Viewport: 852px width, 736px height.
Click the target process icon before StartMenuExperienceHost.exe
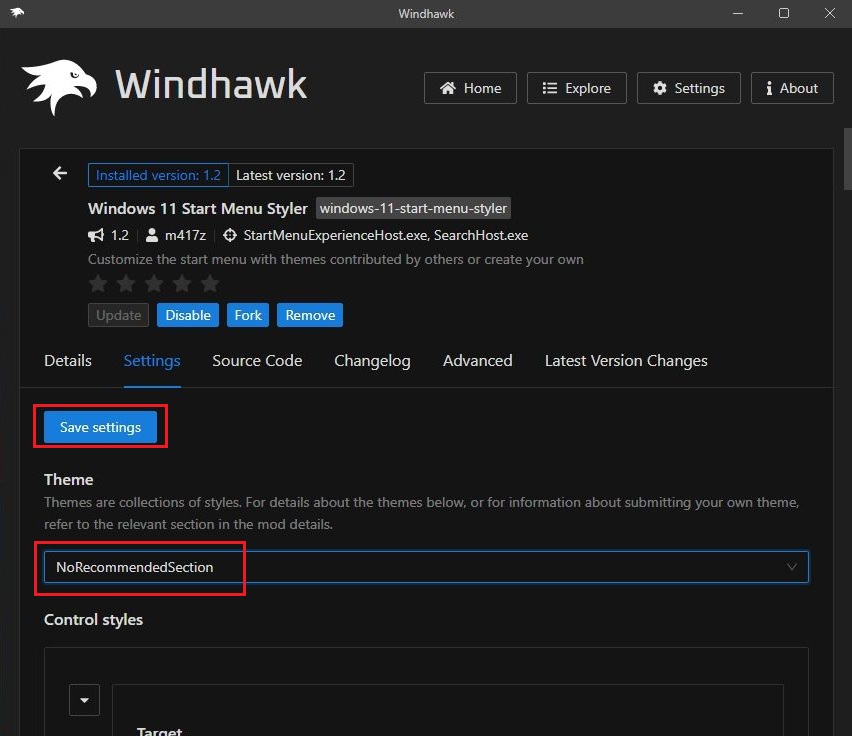pos(229,235)
